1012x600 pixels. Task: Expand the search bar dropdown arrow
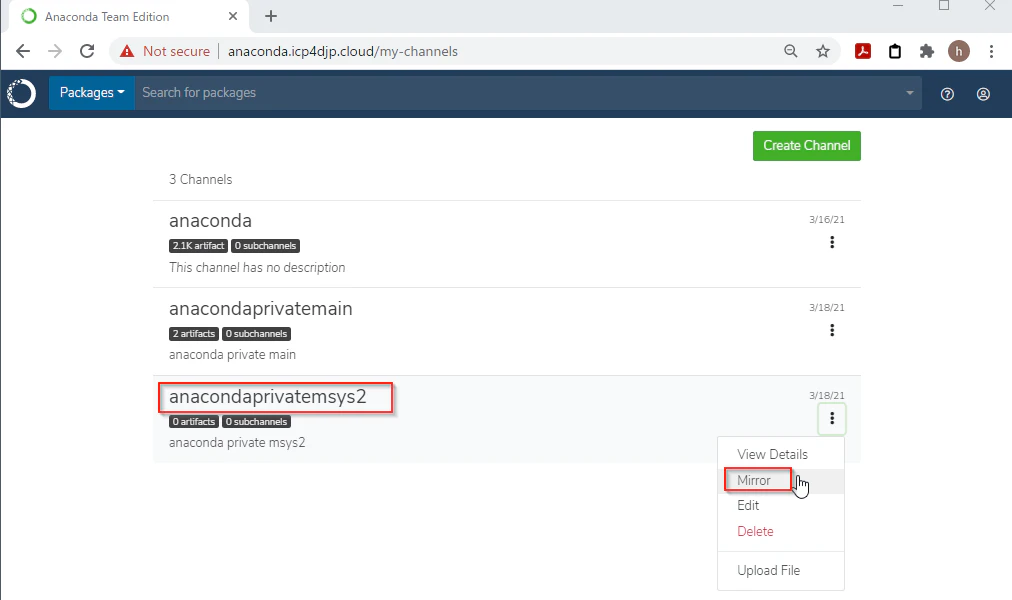click(x=909, y=93)
